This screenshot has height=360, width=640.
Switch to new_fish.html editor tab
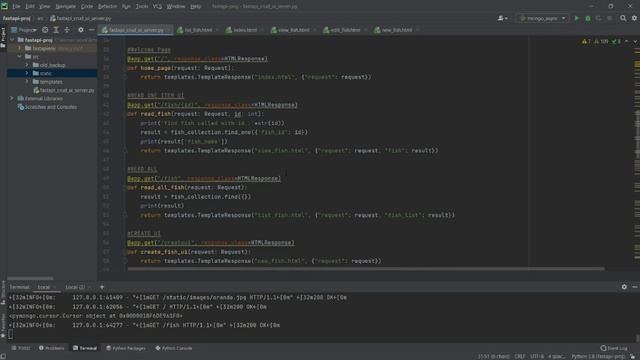point(396,30)
